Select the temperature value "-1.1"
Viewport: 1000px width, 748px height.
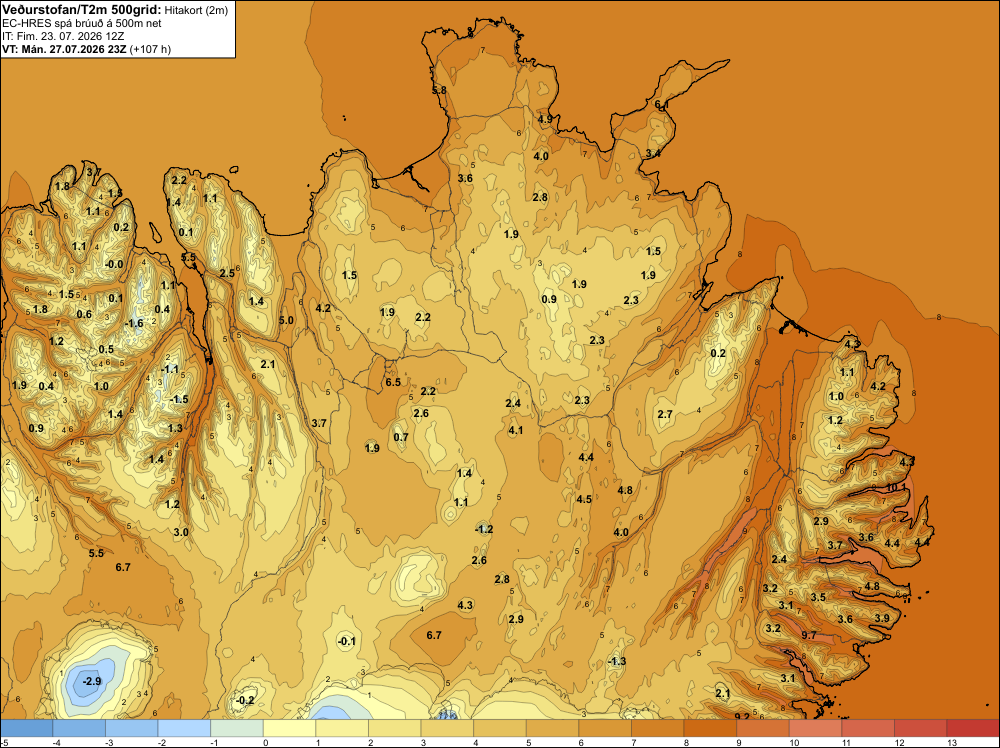click(x=170, y=369)
